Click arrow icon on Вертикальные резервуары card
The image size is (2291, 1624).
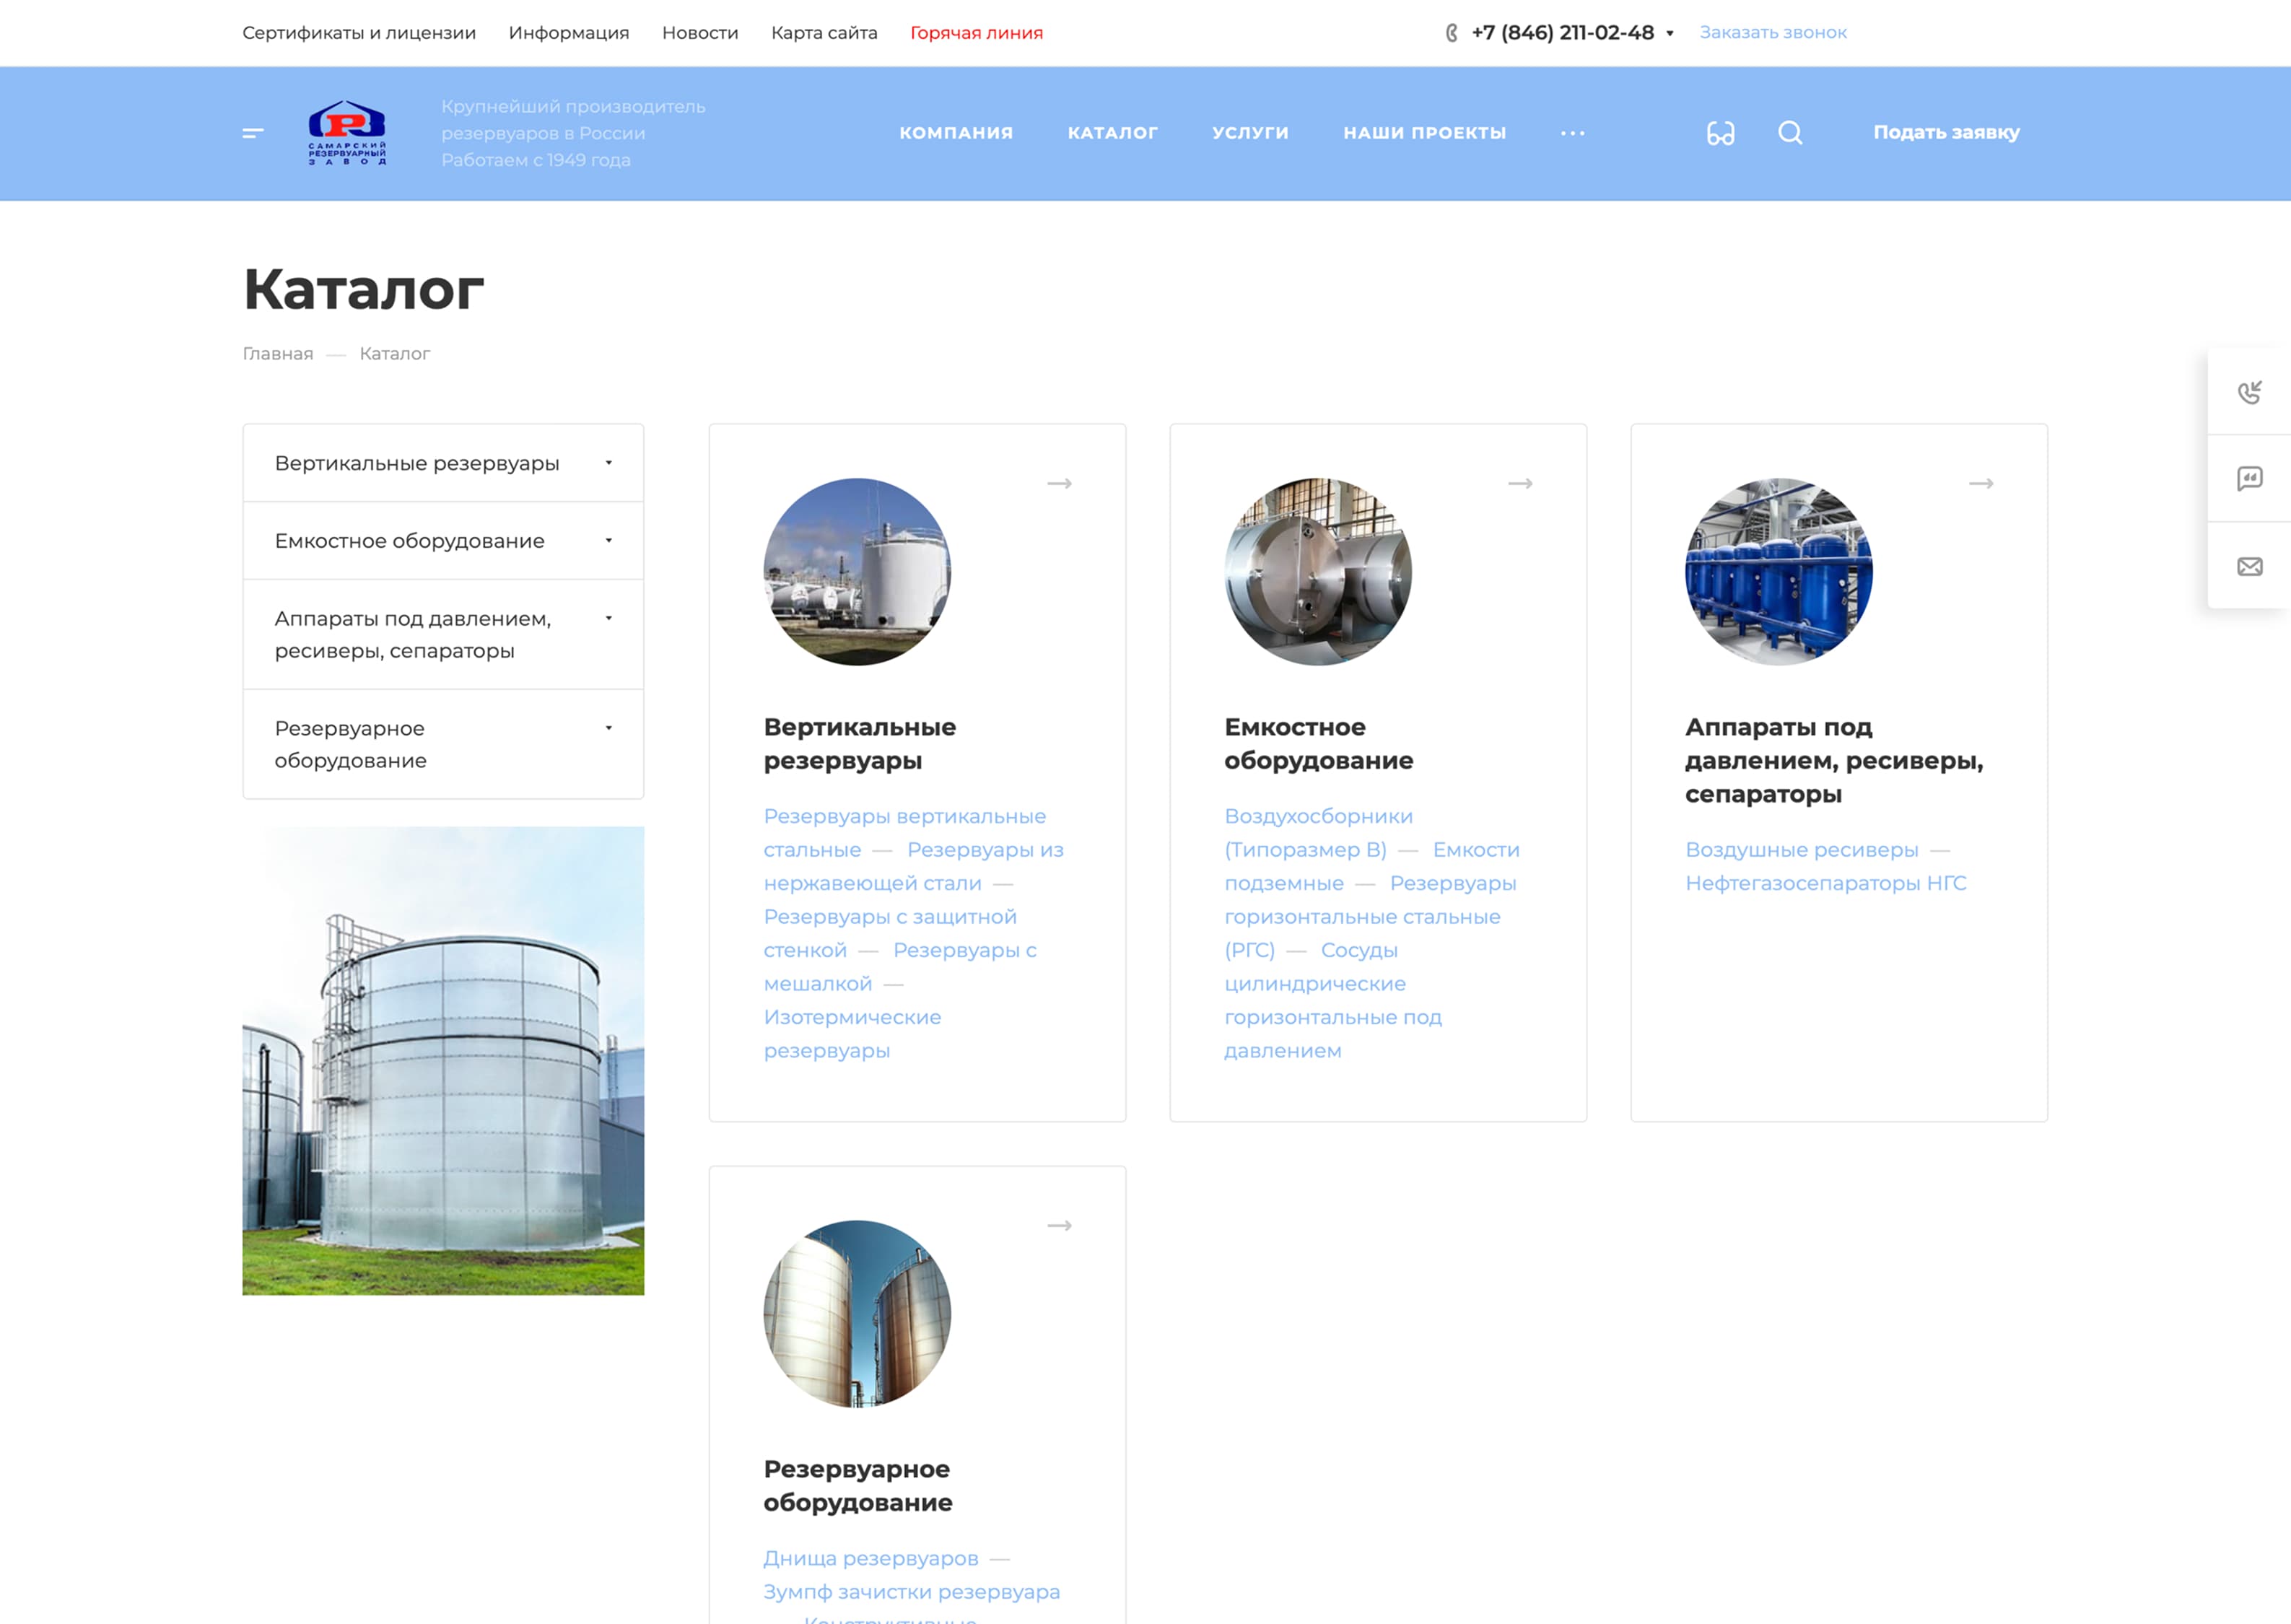coord(1059,484)
